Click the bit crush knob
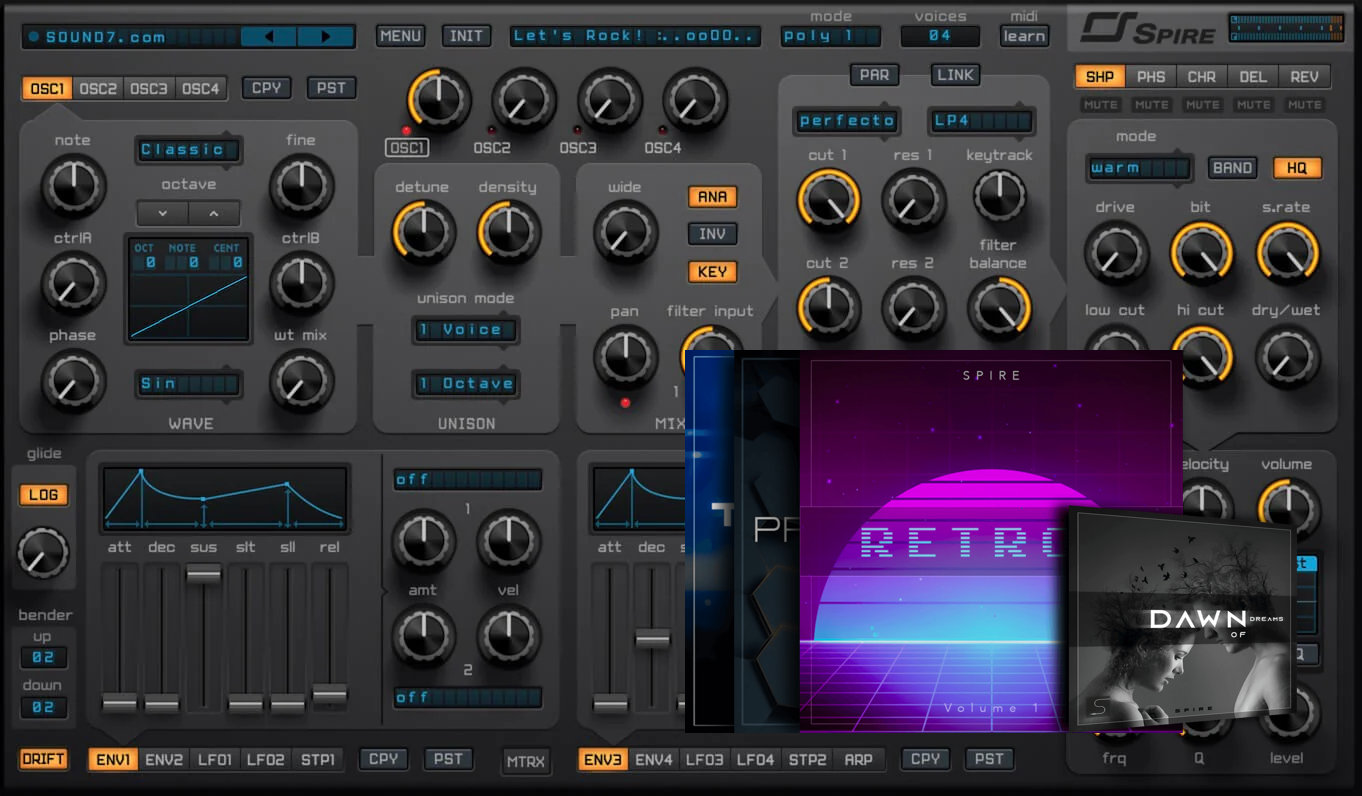The image size is (1362, 796). pyautogui.click(x=1202, y=253)
